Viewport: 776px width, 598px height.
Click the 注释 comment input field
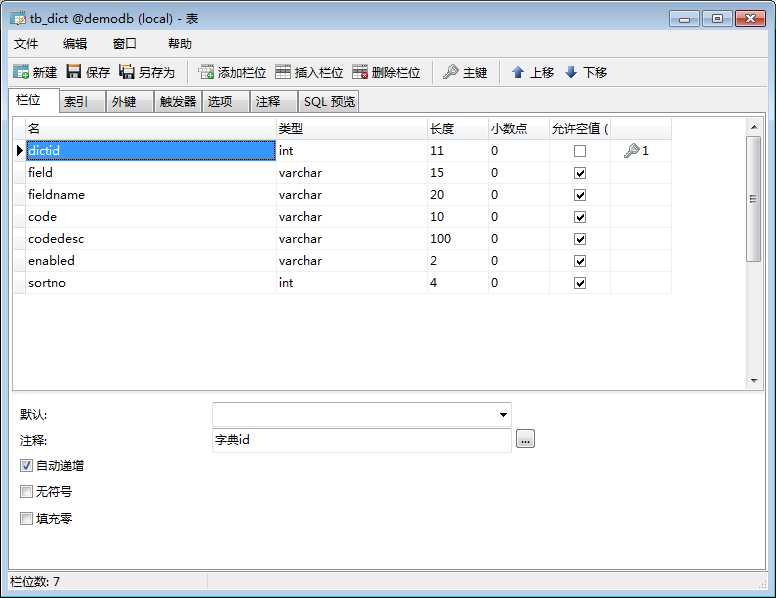coord(361,440)
